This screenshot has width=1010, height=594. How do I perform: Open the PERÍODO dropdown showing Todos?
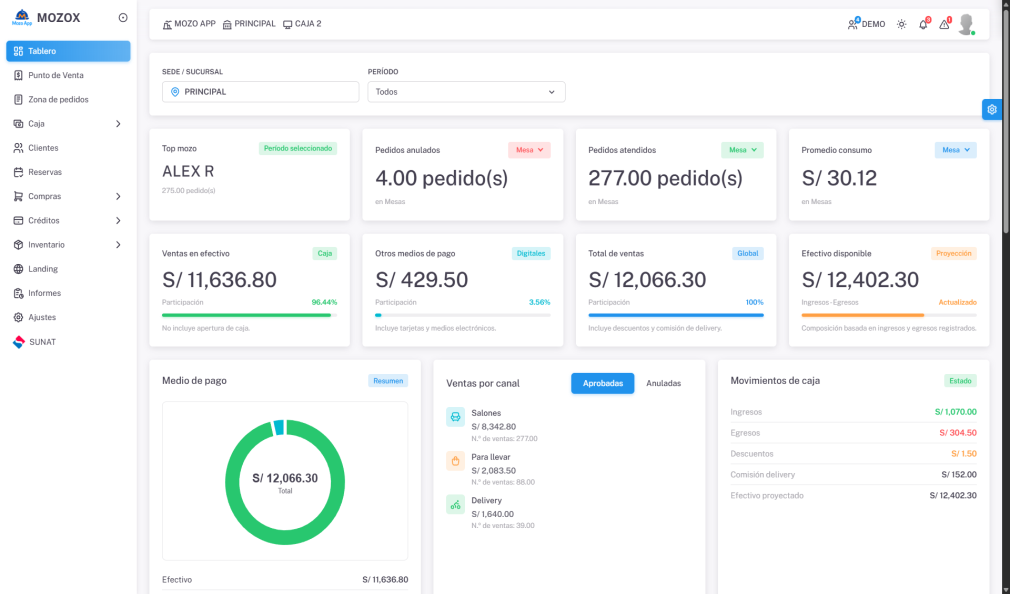coord(466,91)
